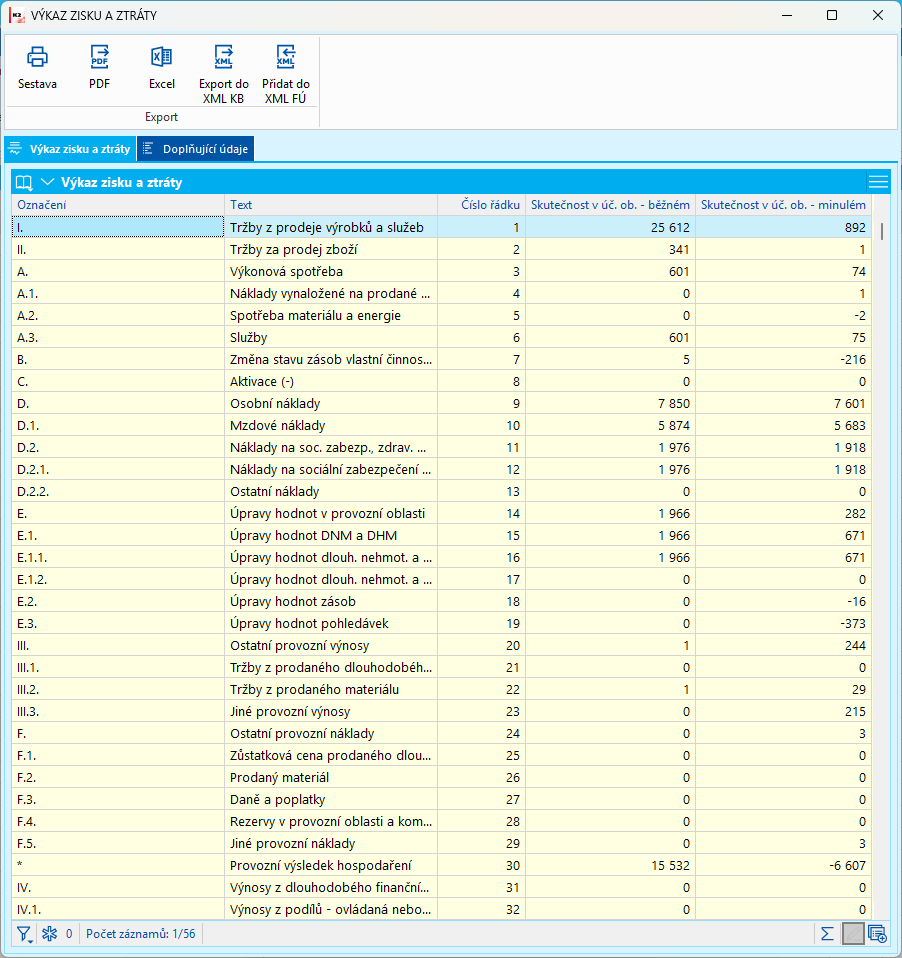The image size is (902, 958).
Task: Click the Označení cell F.4.
Action: click(118, 821)
